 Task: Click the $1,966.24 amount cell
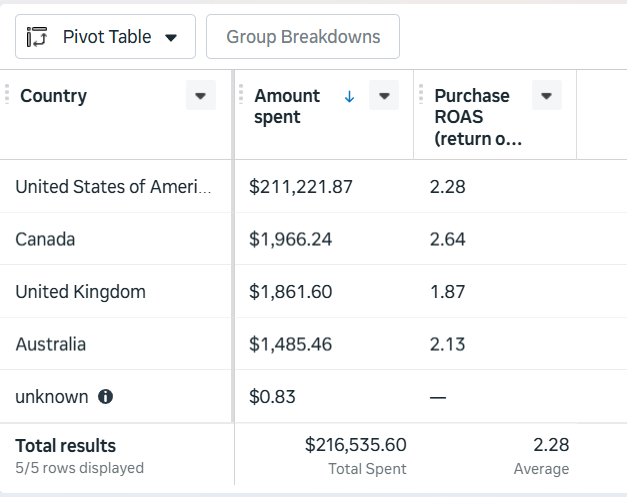290,239
